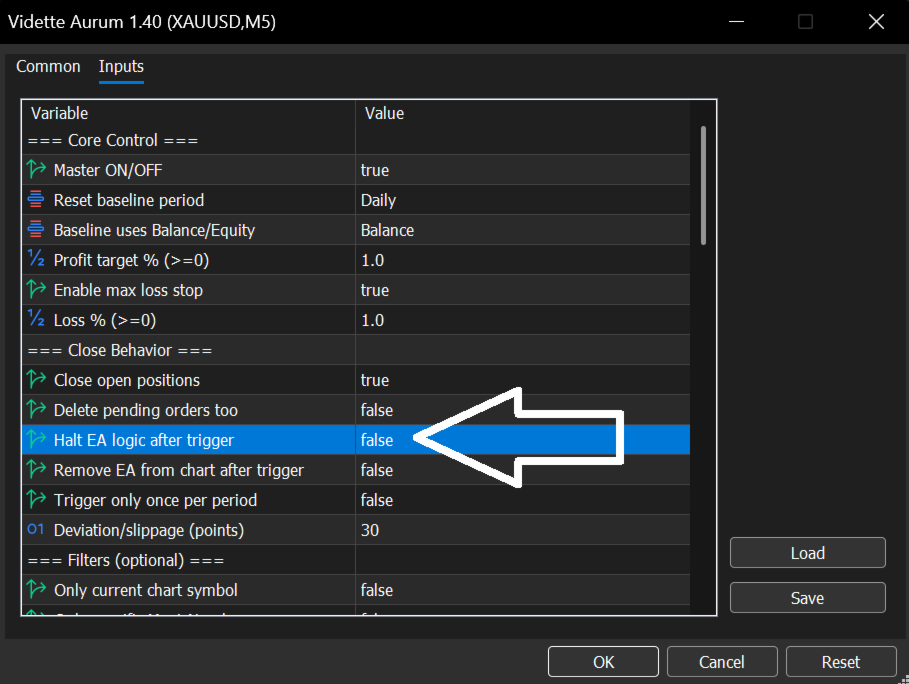Click the Delete pending orders too icon
909x684 pixels.
(x=36, y=410)
